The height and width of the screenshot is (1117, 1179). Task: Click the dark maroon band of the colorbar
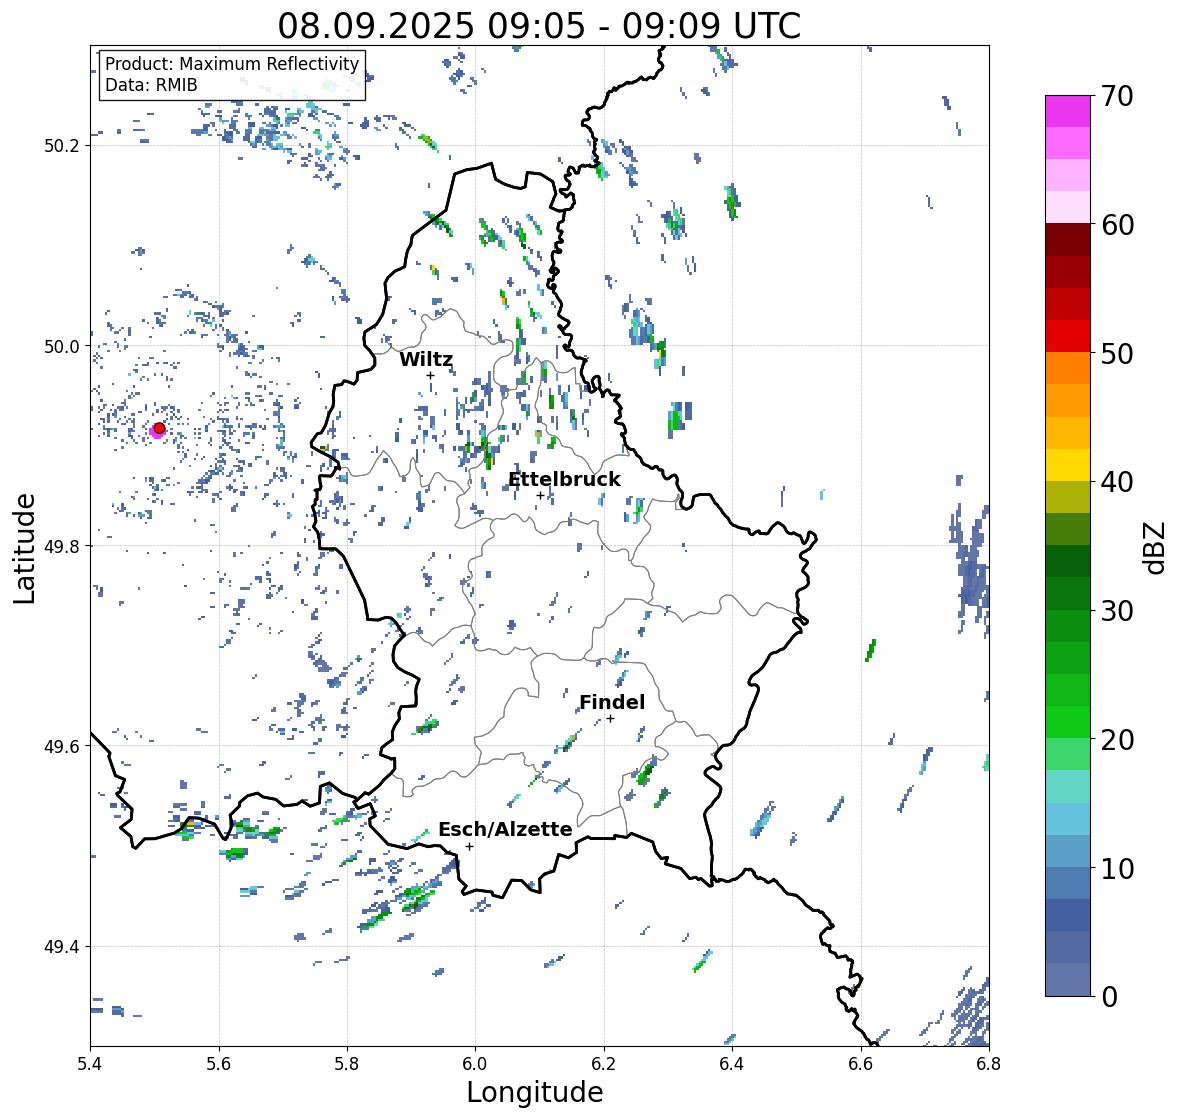click(1068, 240)
